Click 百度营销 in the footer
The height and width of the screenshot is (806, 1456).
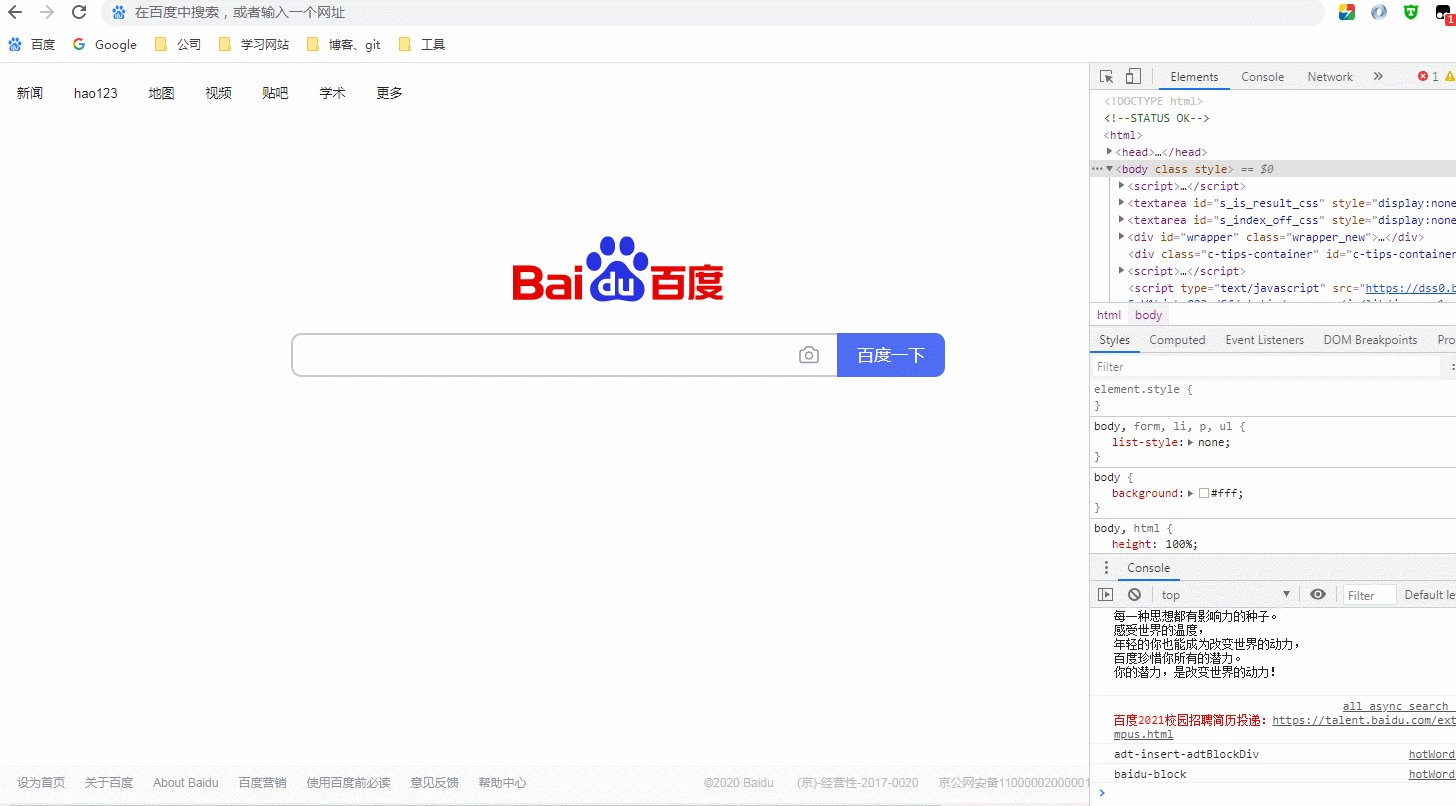(x=262, y=783)
